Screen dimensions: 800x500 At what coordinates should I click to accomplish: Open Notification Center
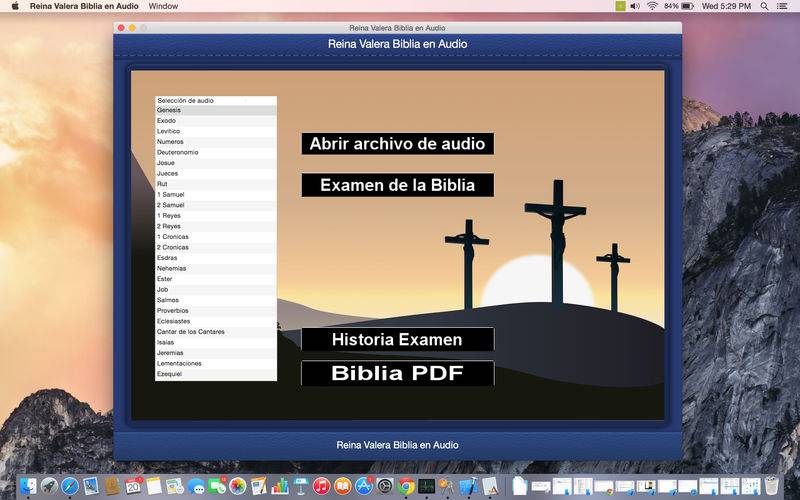pyautogui.click(x=782, y=6)
